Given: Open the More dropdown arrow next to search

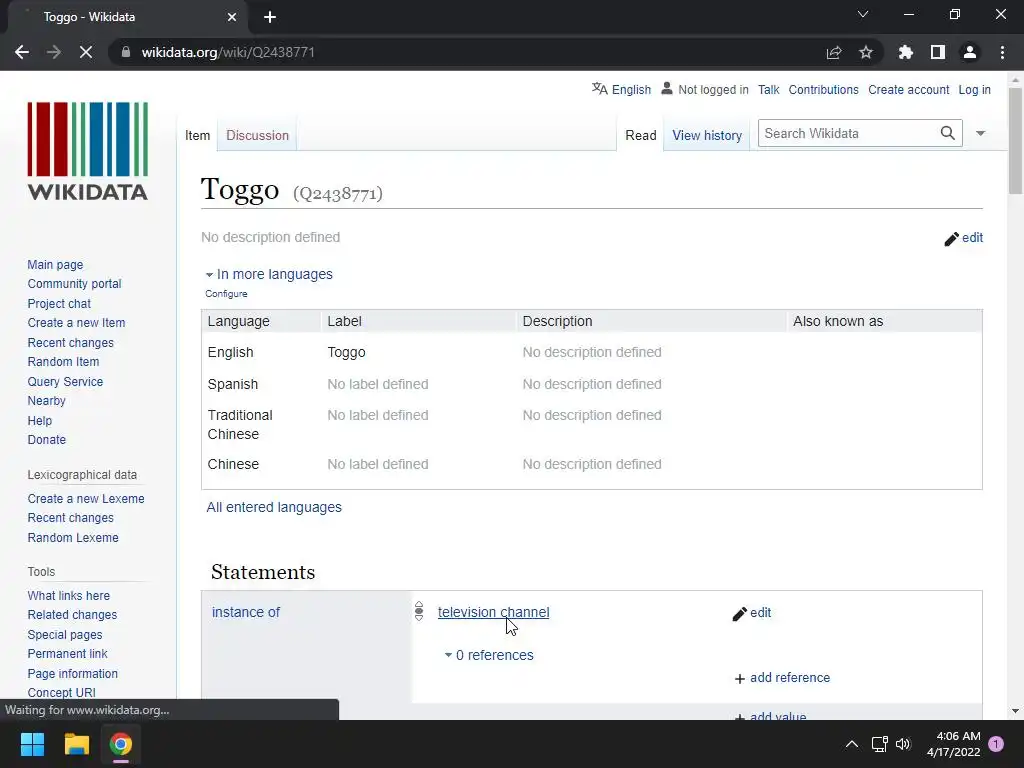Looking at the screenshot, I should pyautogui.click(x=980, y=133).
